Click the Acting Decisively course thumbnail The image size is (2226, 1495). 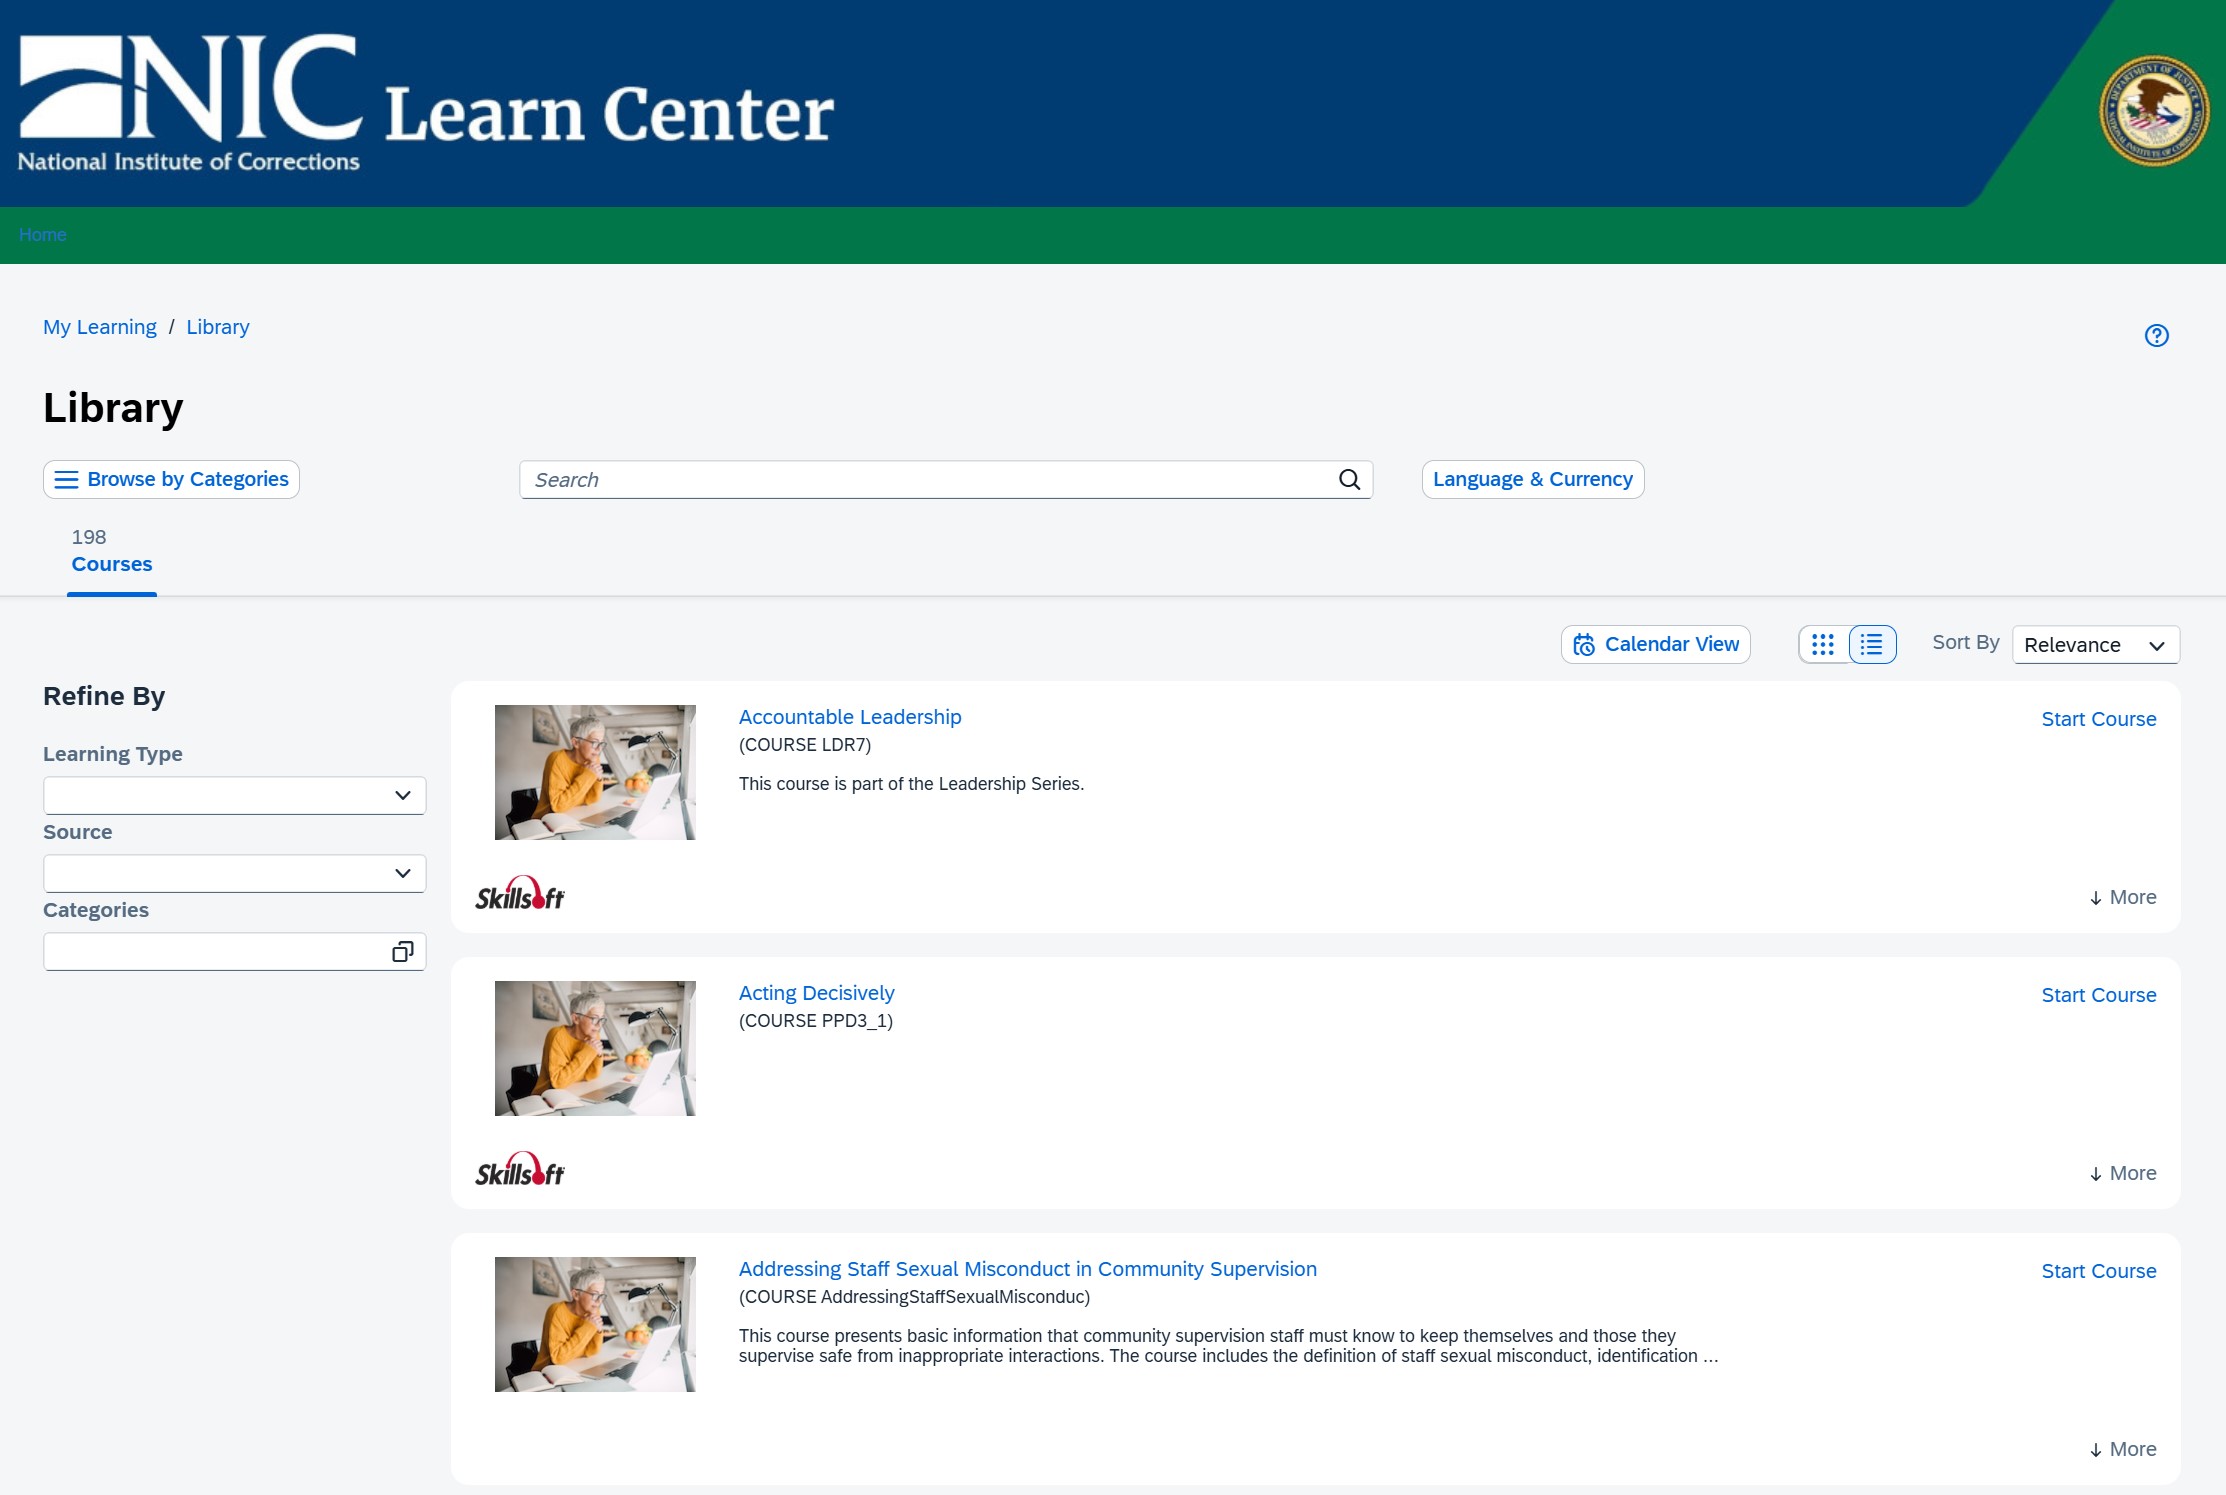[594, 1047]
